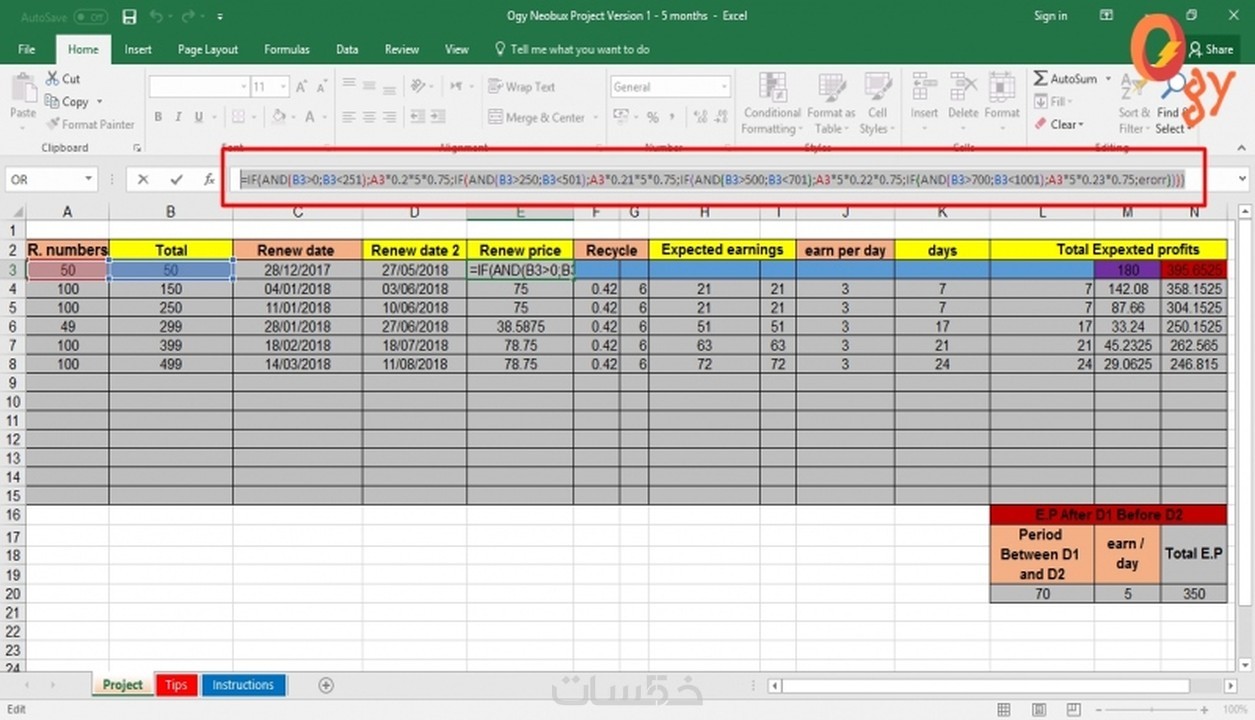The height and width of the screenshot is (720, 1255).
Task: Select the red Tips sheet tab
Action: (176, 685)
